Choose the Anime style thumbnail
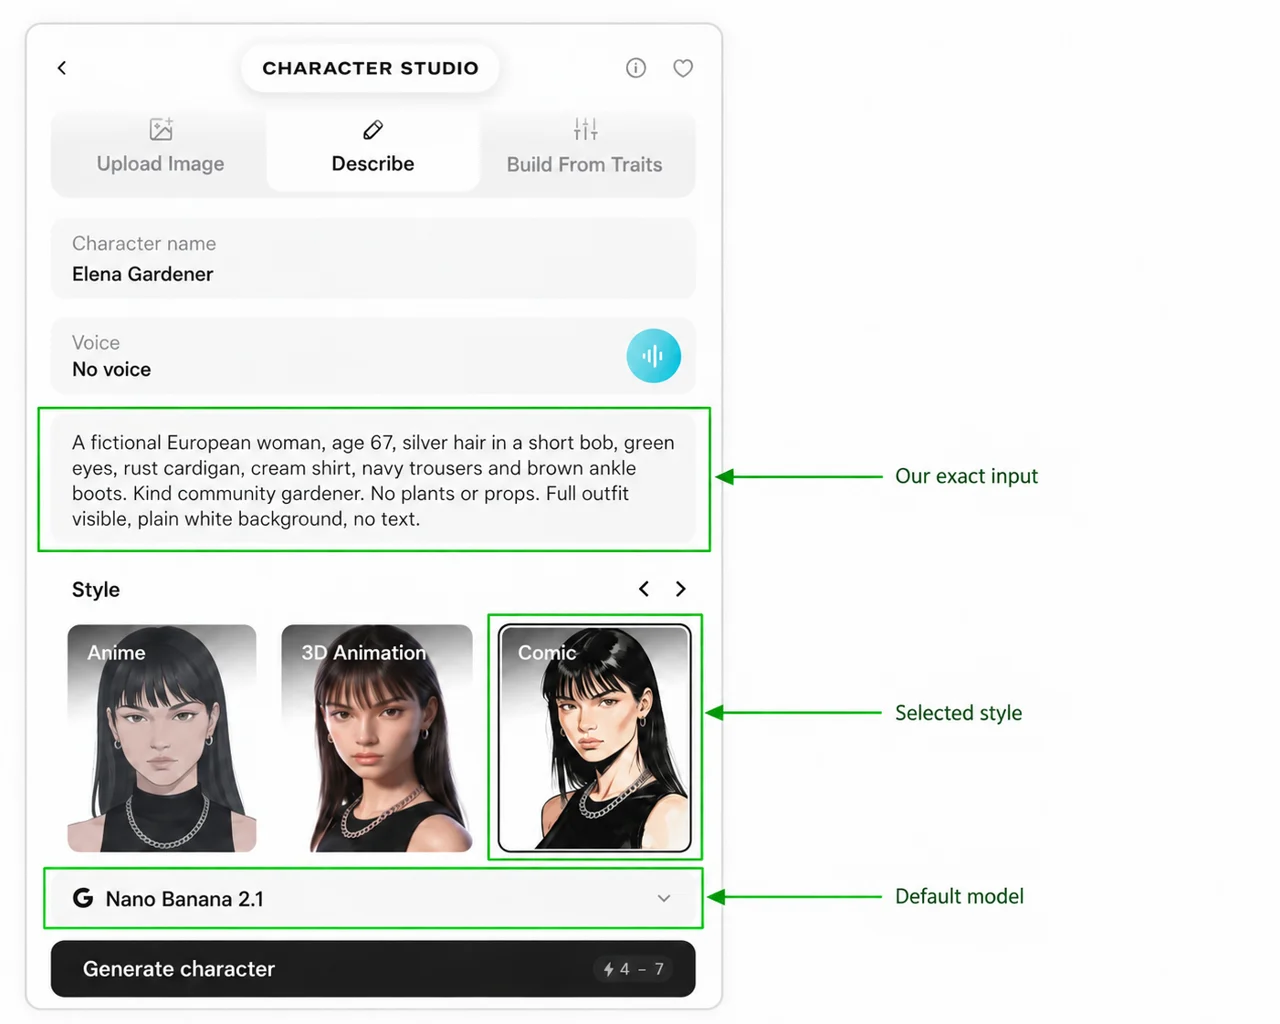 pos(162,738)
